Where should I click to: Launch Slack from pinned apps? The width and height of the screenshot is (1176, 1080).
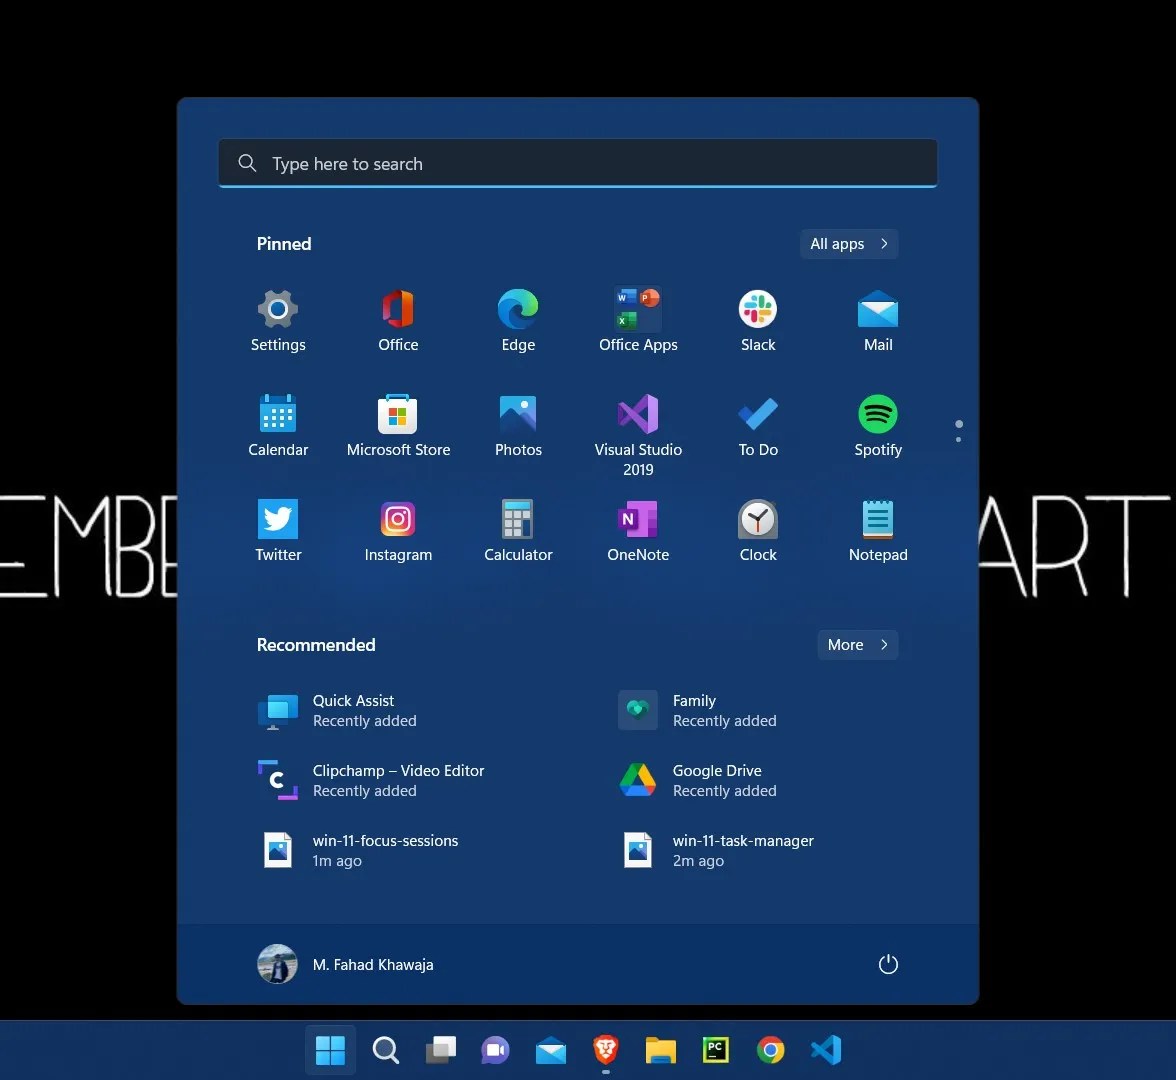[758, 320]
